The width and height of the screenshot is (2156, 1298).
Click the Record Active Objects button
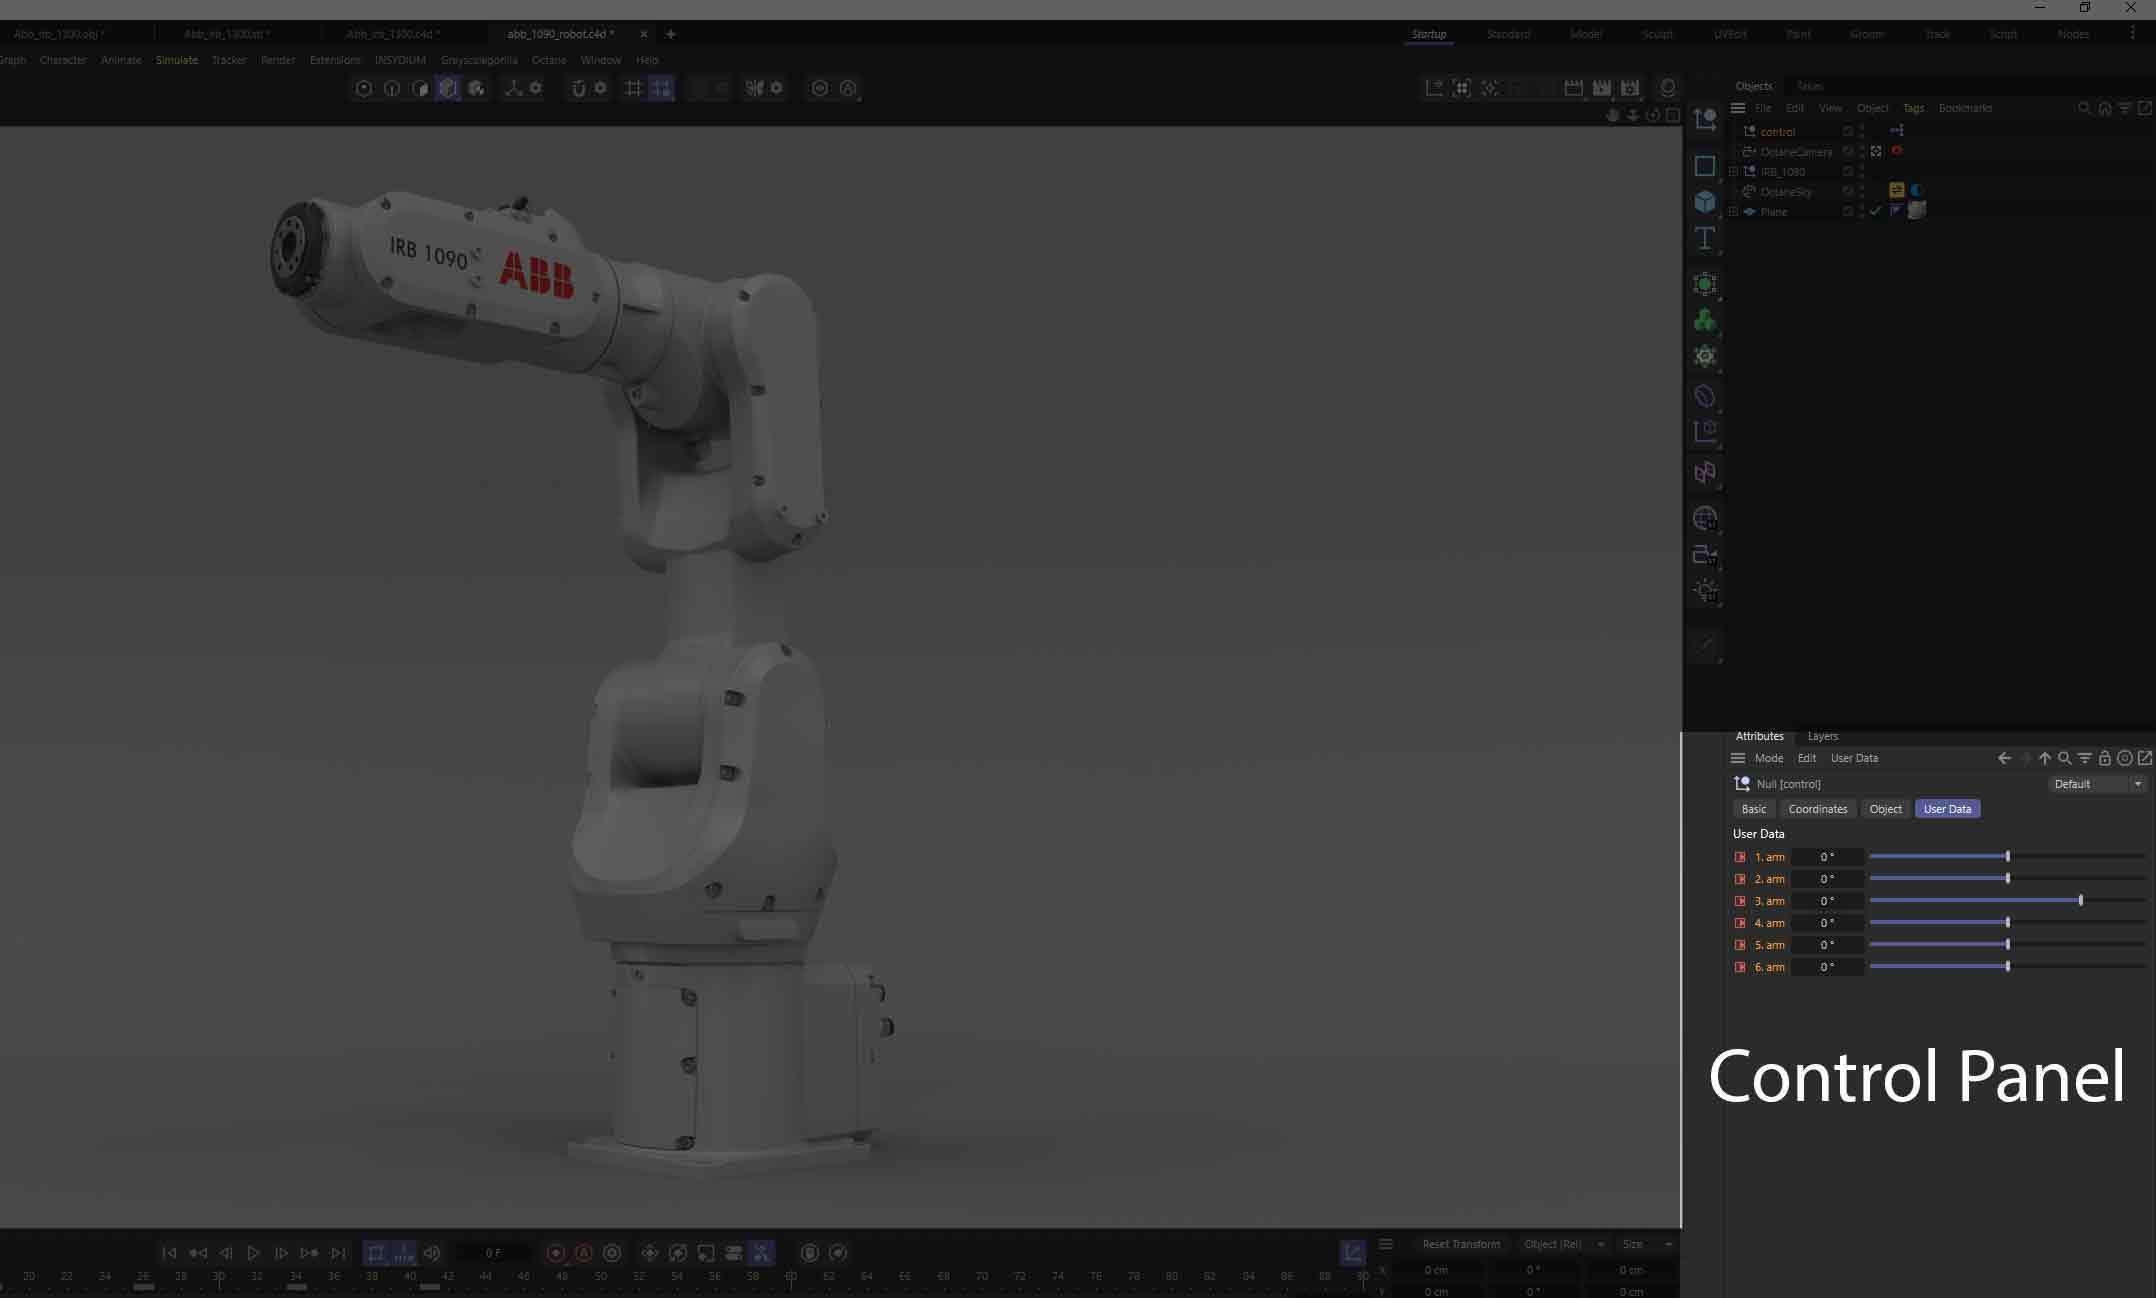[x=556, y=1253]
